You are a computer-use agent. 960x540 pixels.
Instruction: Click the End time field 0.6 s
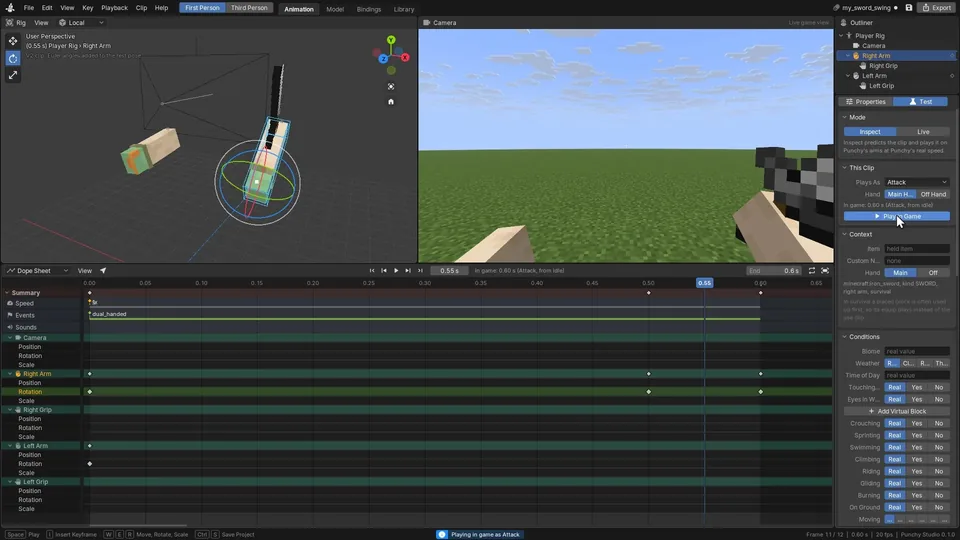(774, 271)
